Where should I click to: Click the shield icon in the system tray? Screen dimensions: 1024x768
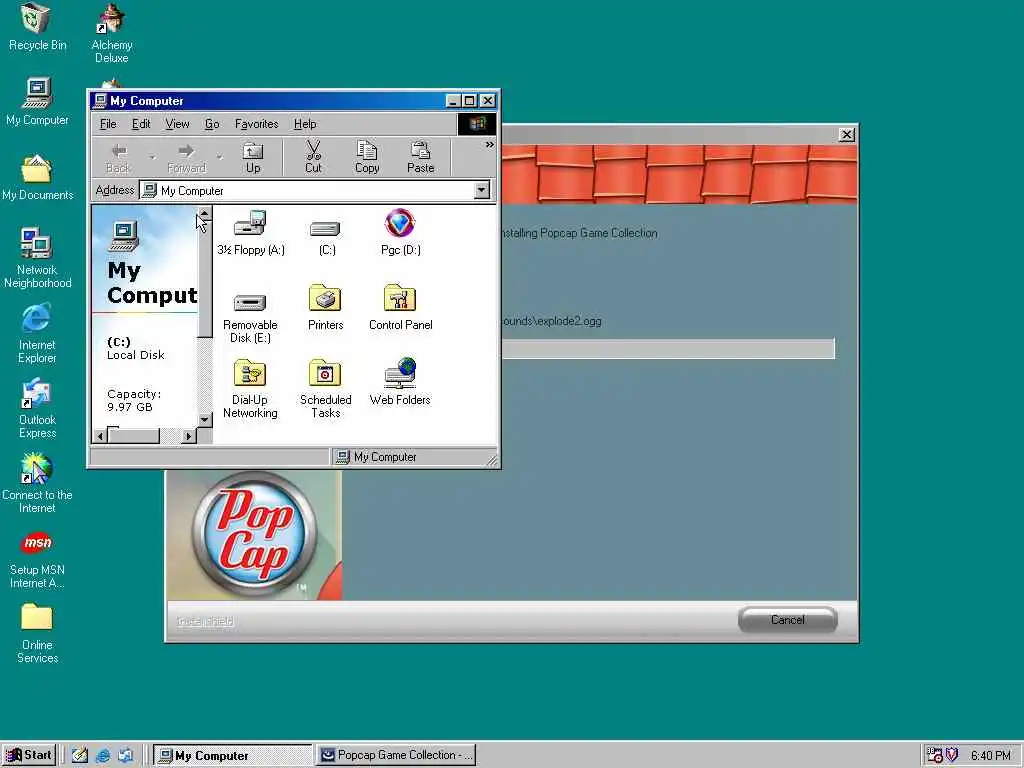point(952,755)
